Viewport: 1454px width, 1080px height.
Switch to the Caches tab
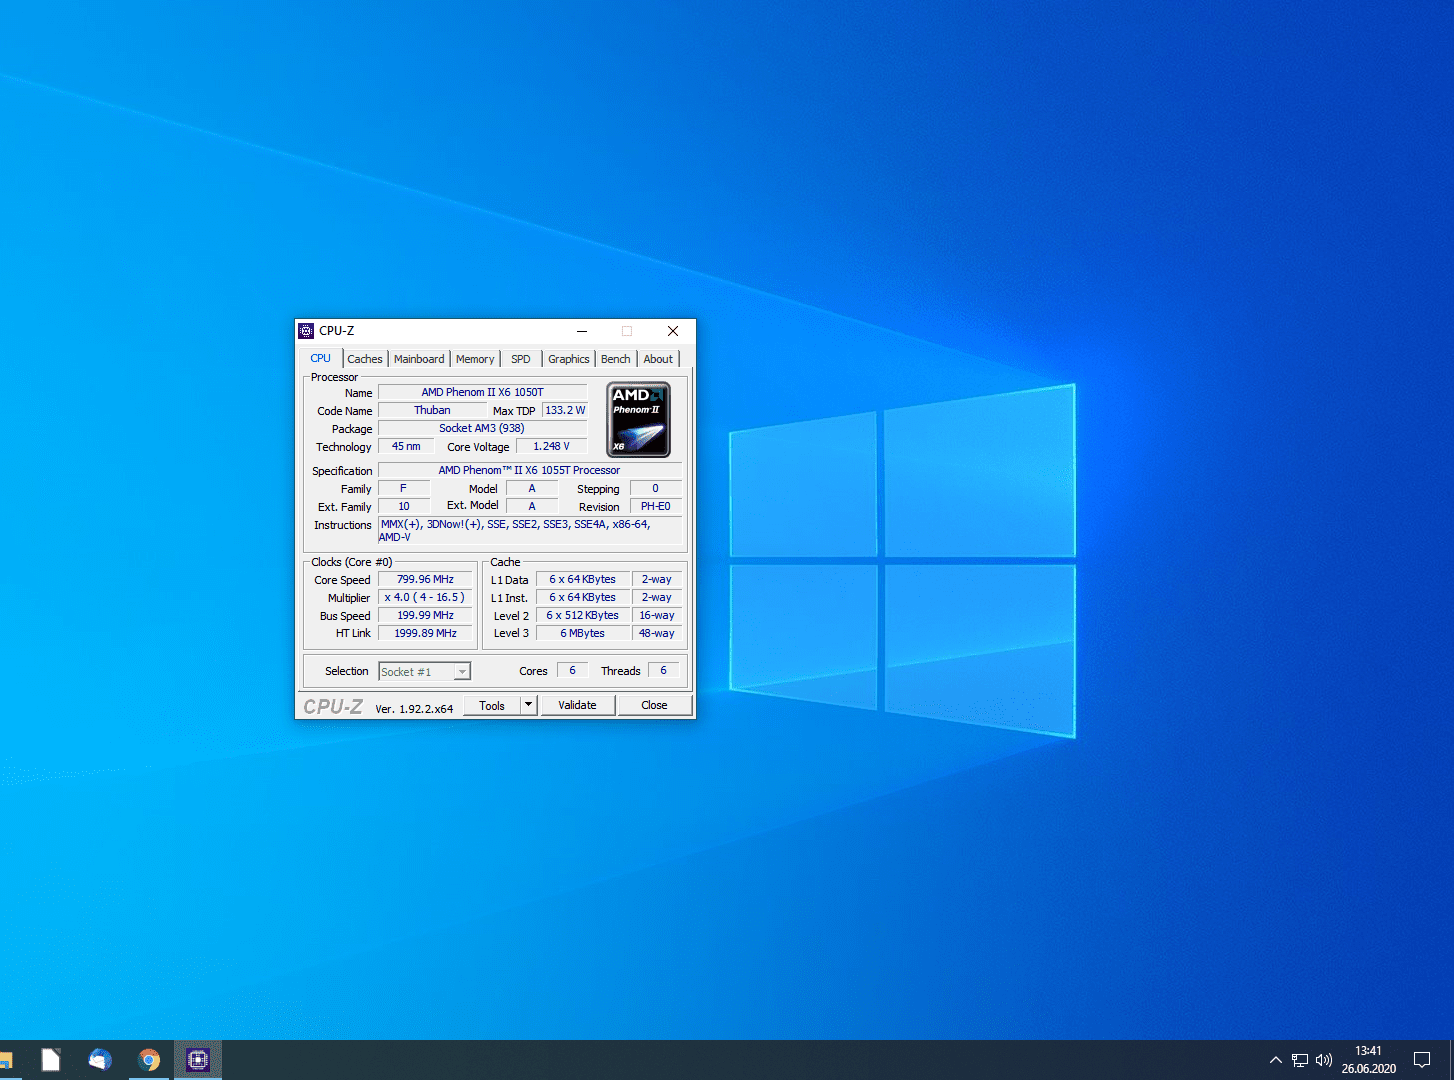tap(365, 359)
